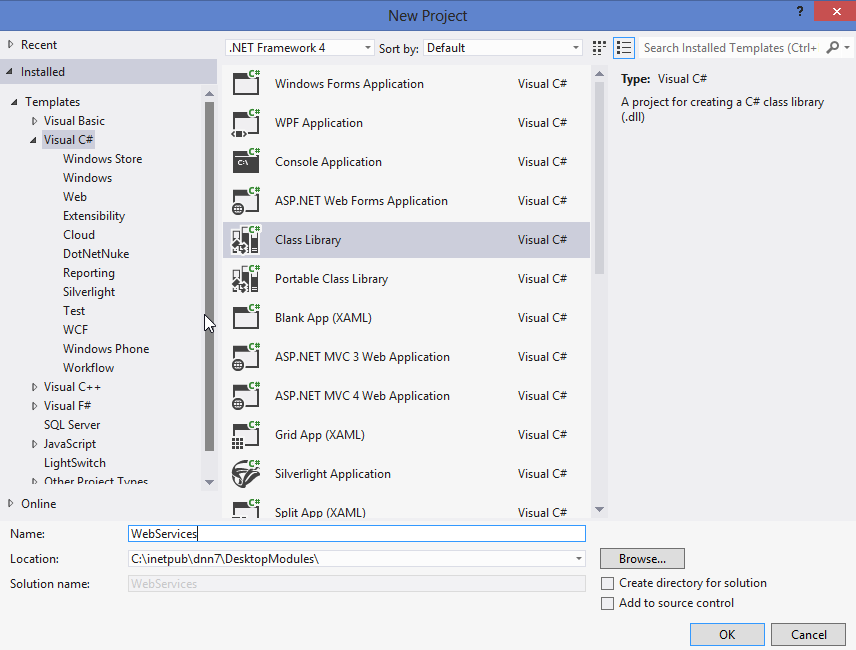Image resolution: width=856 pixels, height=650 pixels.
Task: Select the WPF Application template icon
Action: coord(246,123)
